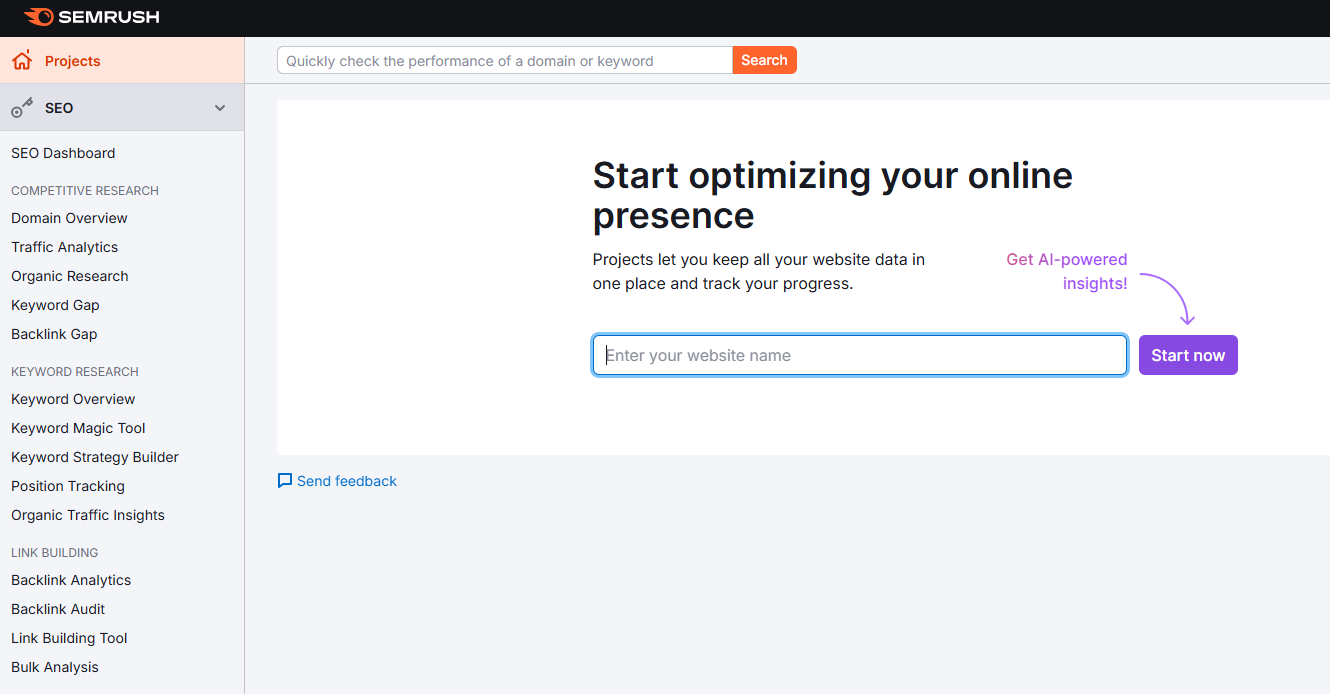Select Bulk Analysis from Link Building
Viewport: 1330px width, 694px height.
coord(54,666)
